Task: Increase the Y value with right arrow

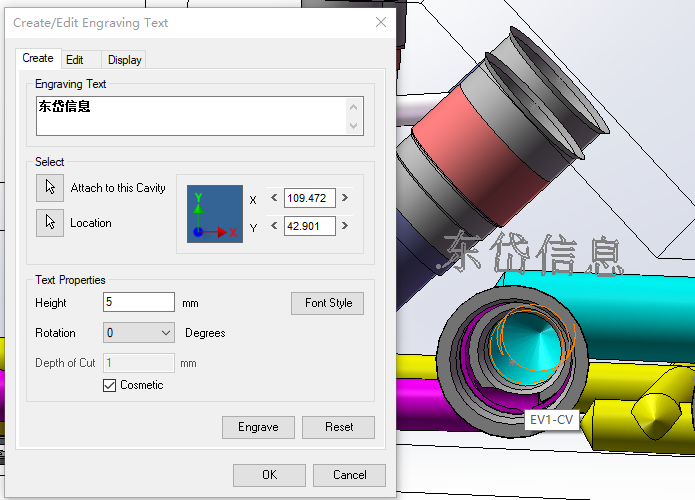Action: [345, 226]
